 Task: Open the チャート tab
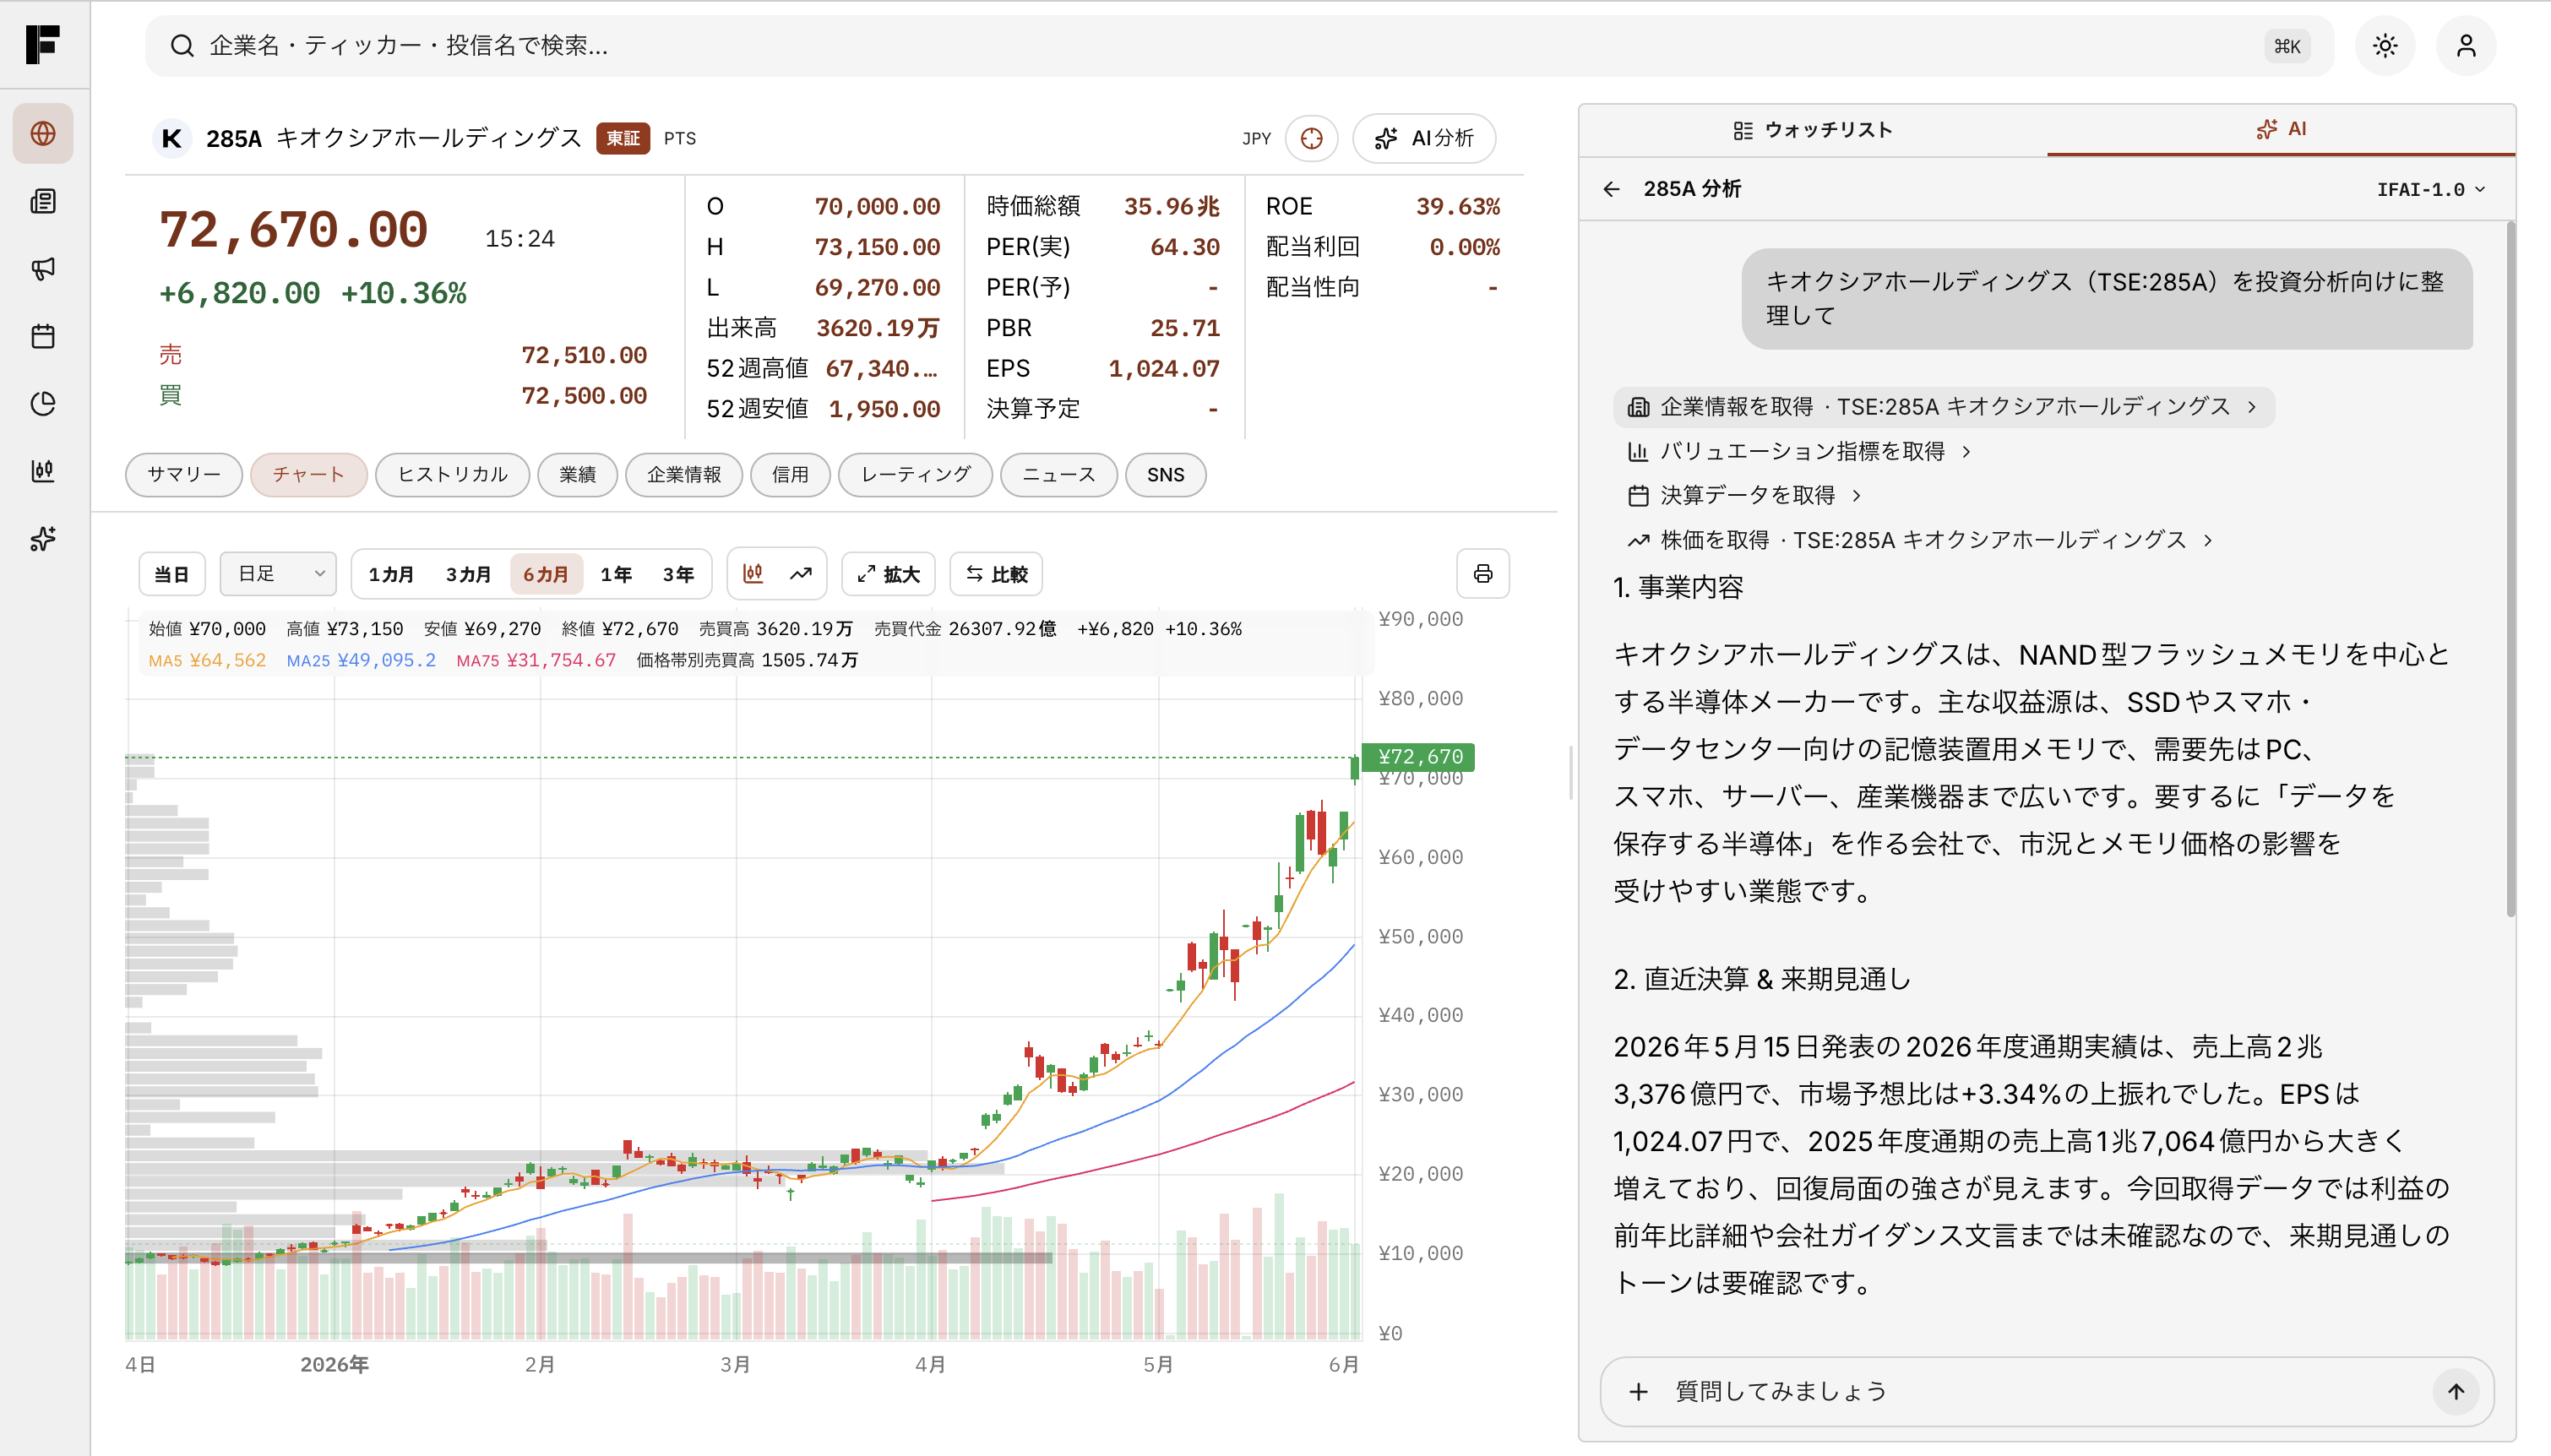tap(309, 474)
